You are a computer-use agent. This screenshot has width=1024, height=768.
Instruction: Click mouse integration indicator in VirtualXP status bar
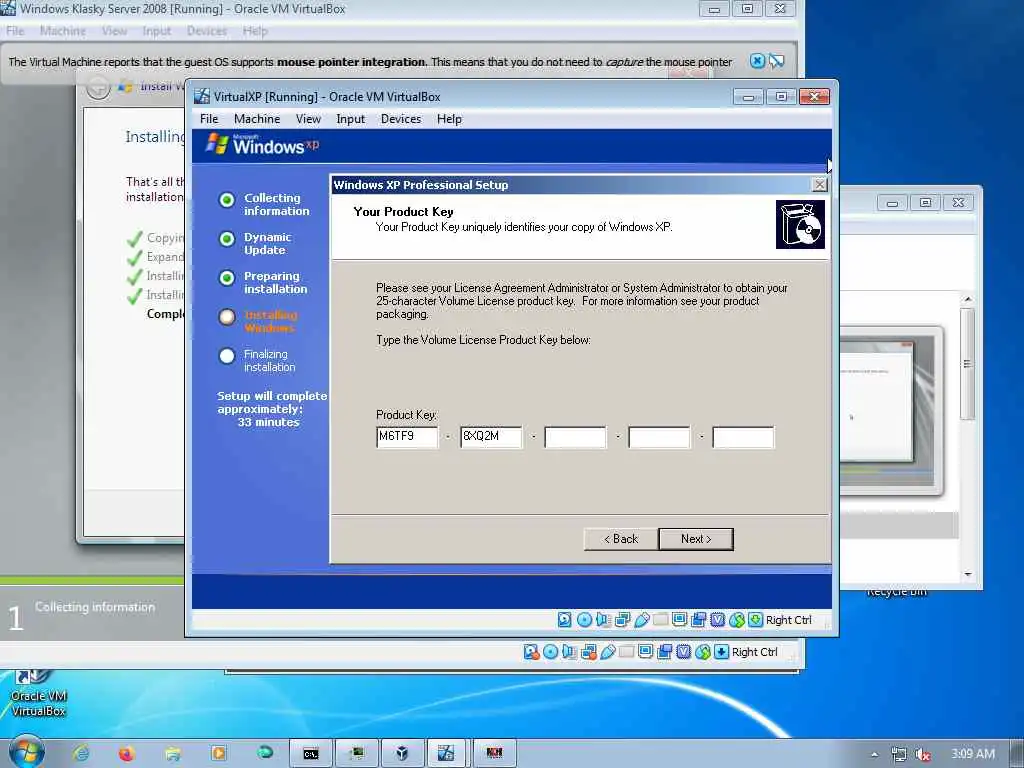(737, 620)
